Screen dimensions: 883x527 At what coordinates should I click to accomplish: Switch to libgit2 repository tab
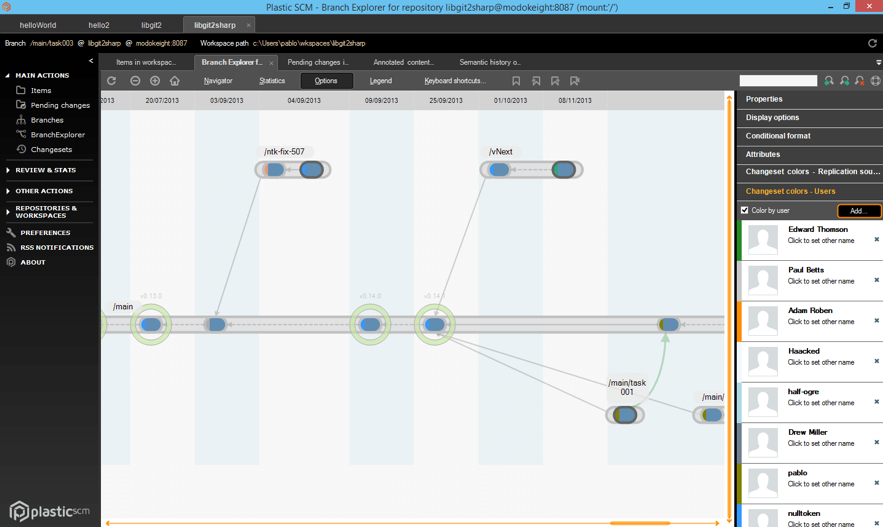(x=151, y=25)
